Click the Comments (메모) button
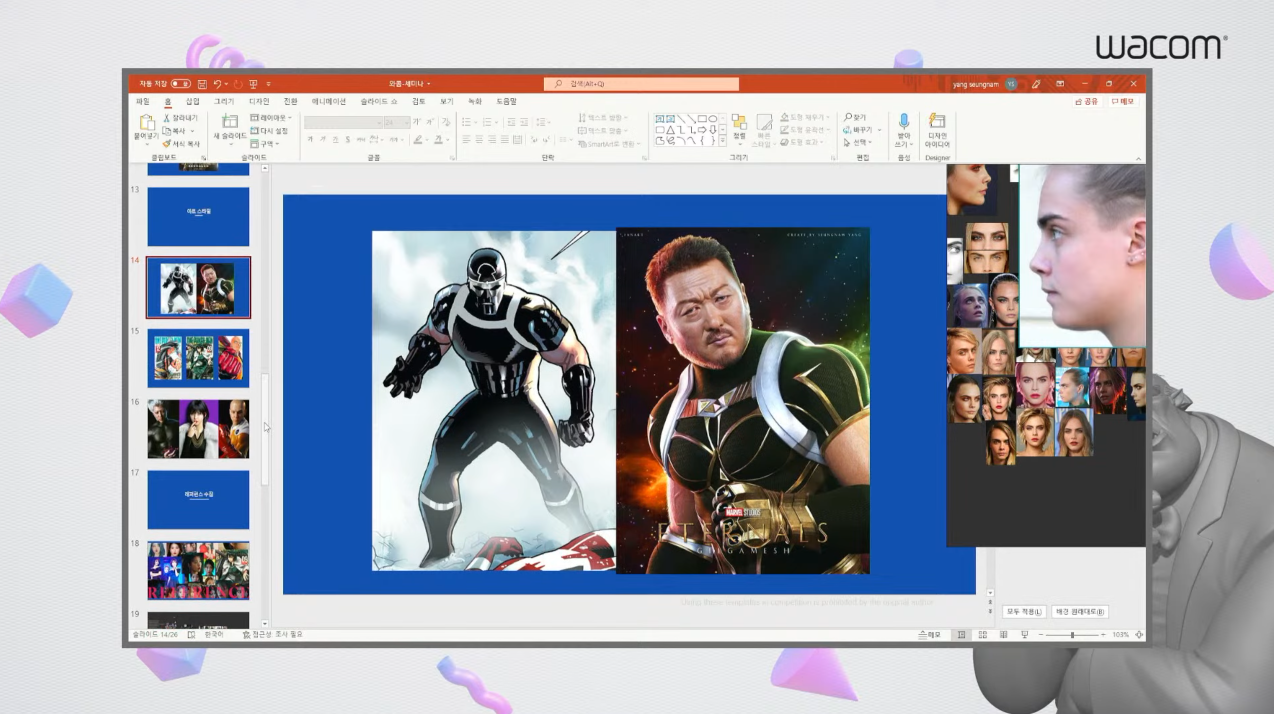This screenshot has width=1274, height=714. point(1122,101)
